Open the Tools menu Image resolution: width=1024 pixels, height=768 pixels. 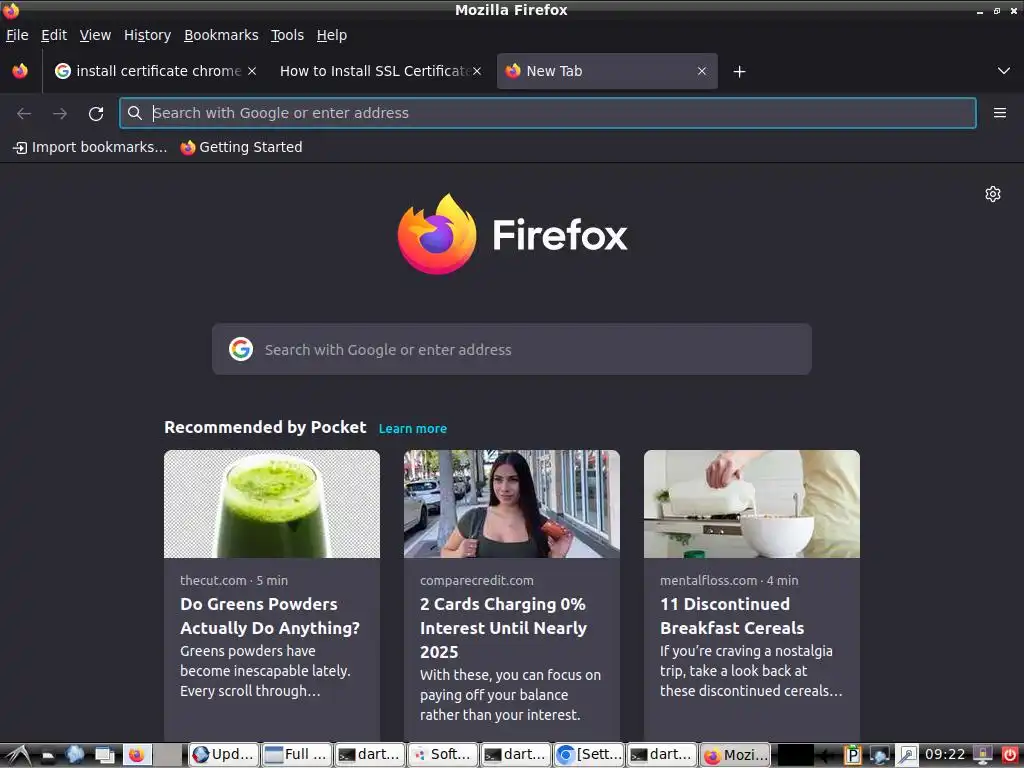tap(287, 35)
